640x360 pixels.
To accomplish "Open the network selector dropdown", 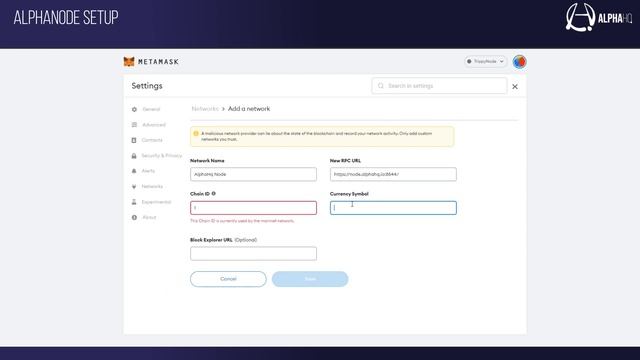I will click(x=485, y=62).
